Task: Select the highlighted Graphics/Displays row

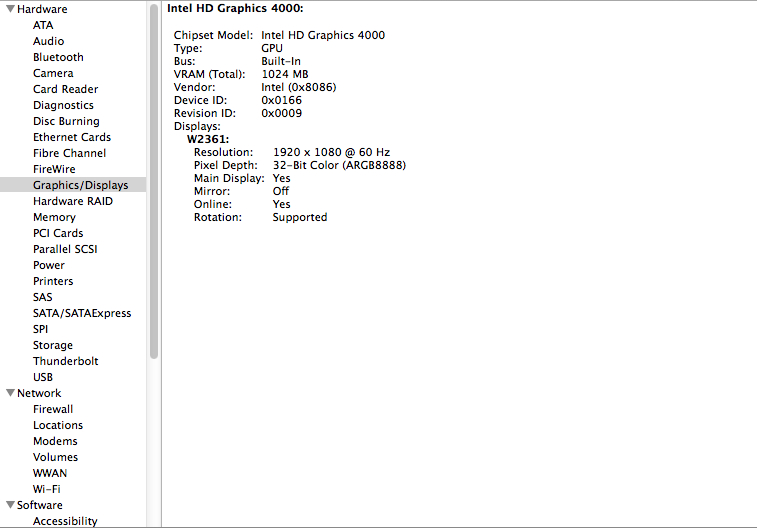Action: point(73,185)
